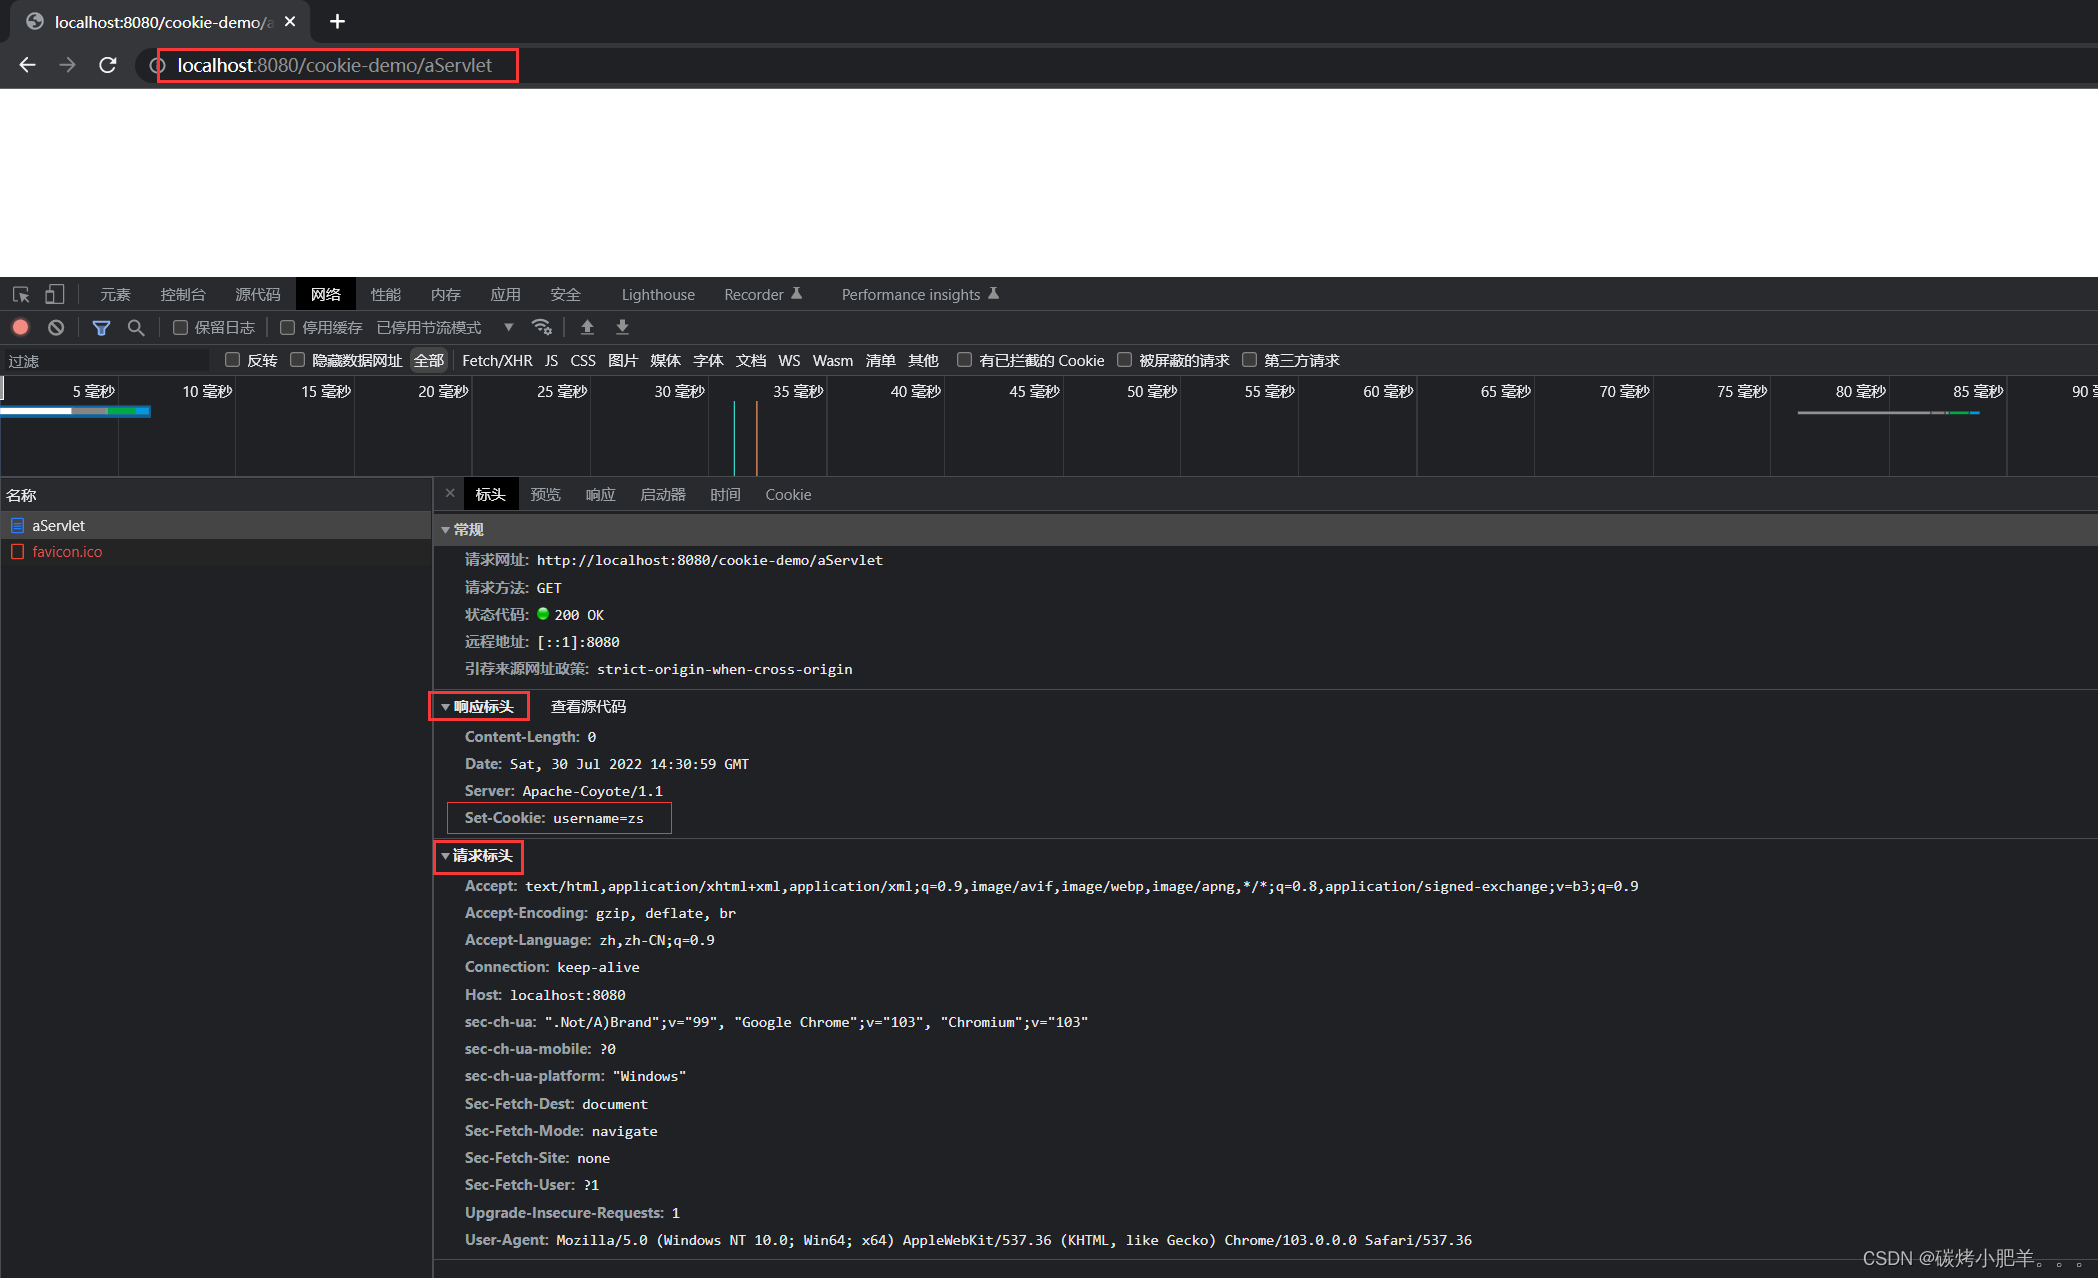This screenshot has width=2098, height=1278.
Task: Click 查看源代码 for response headers
Action: pos(588,706)
